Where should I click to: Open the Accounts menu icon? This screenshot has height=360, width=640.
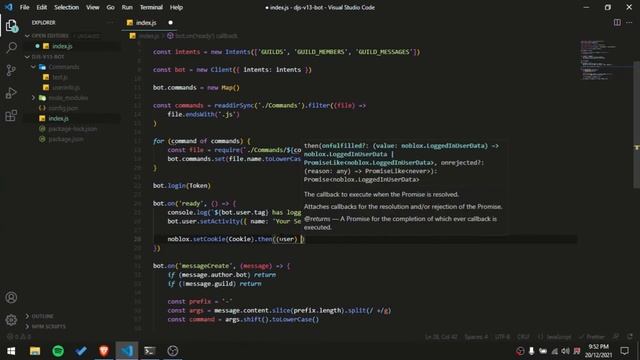point(11,298)
